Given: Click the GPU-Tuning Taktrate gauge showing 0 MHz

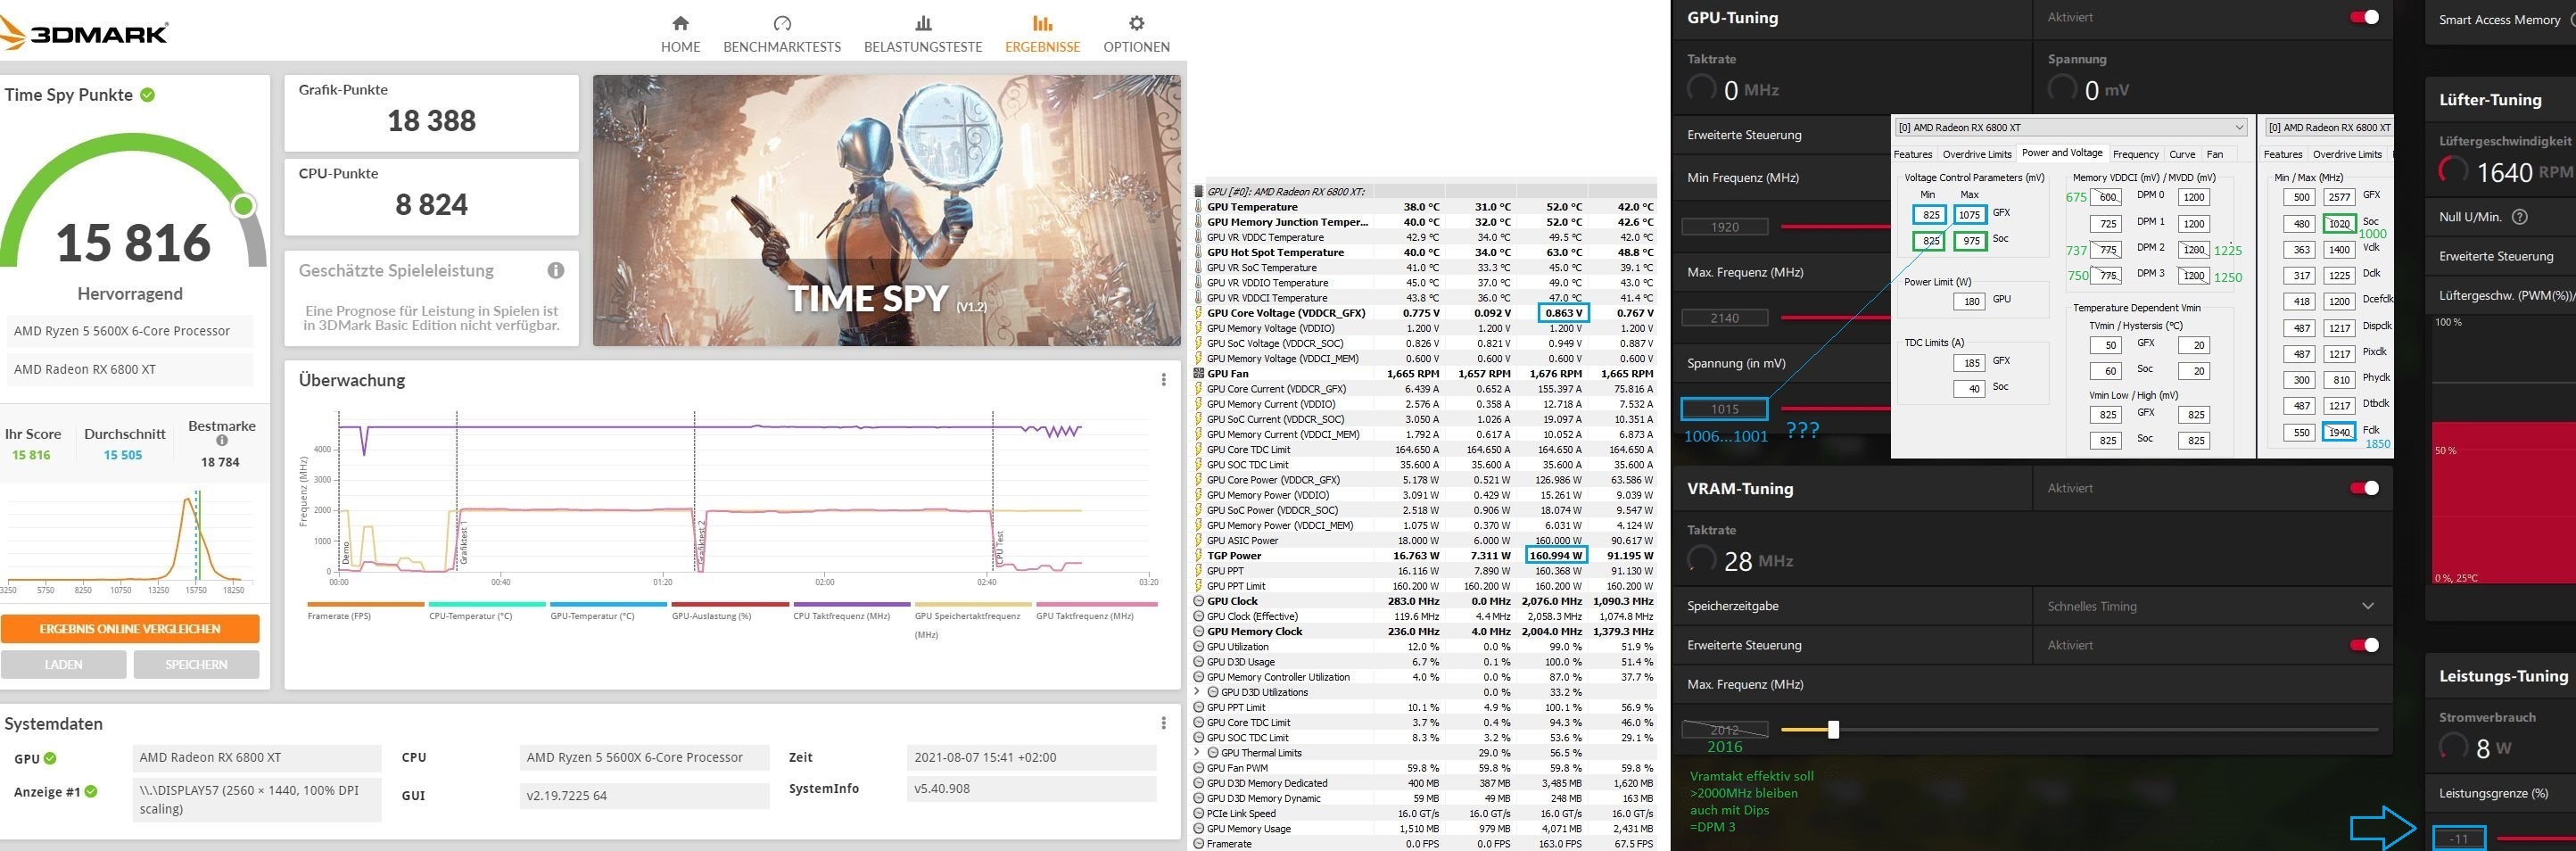Looking at the screenshot, I should [x=1702, y=89].
